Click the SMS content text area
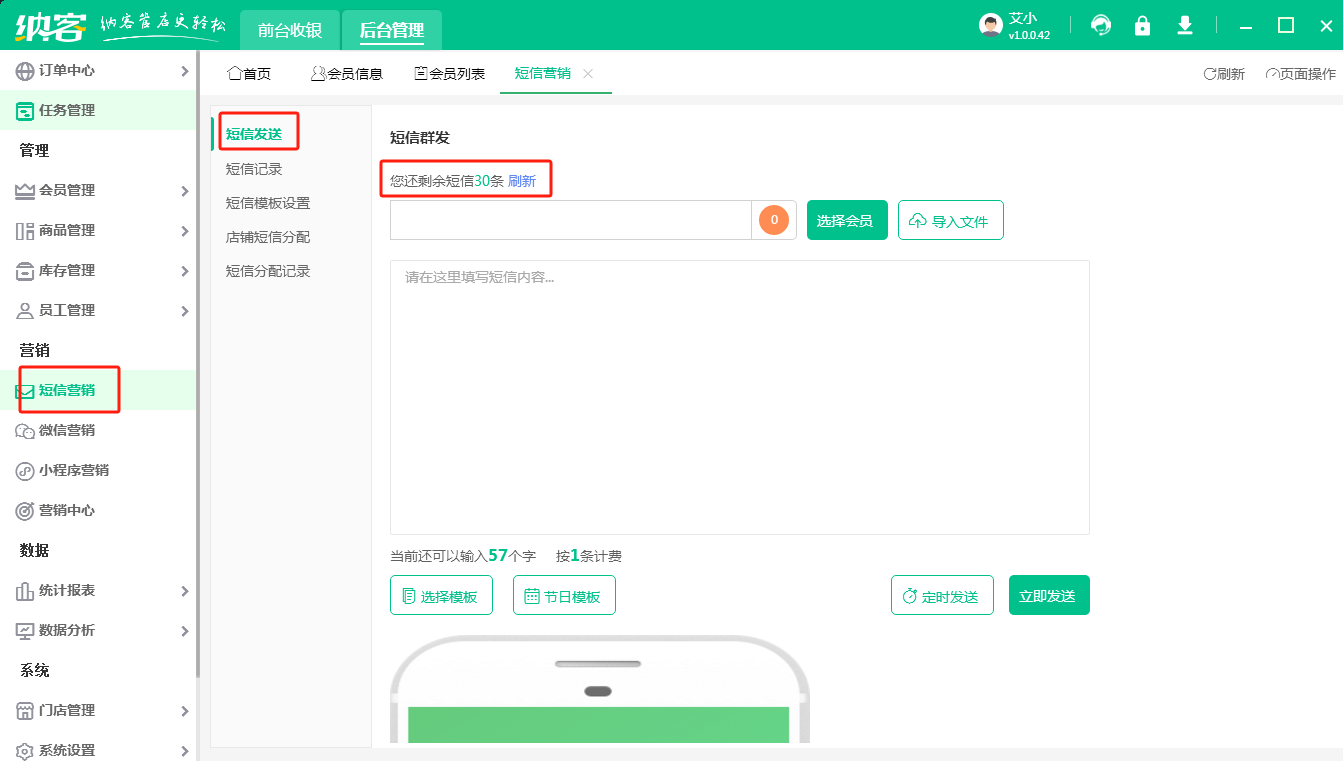1343x761 pixels. tap(739, 397)
